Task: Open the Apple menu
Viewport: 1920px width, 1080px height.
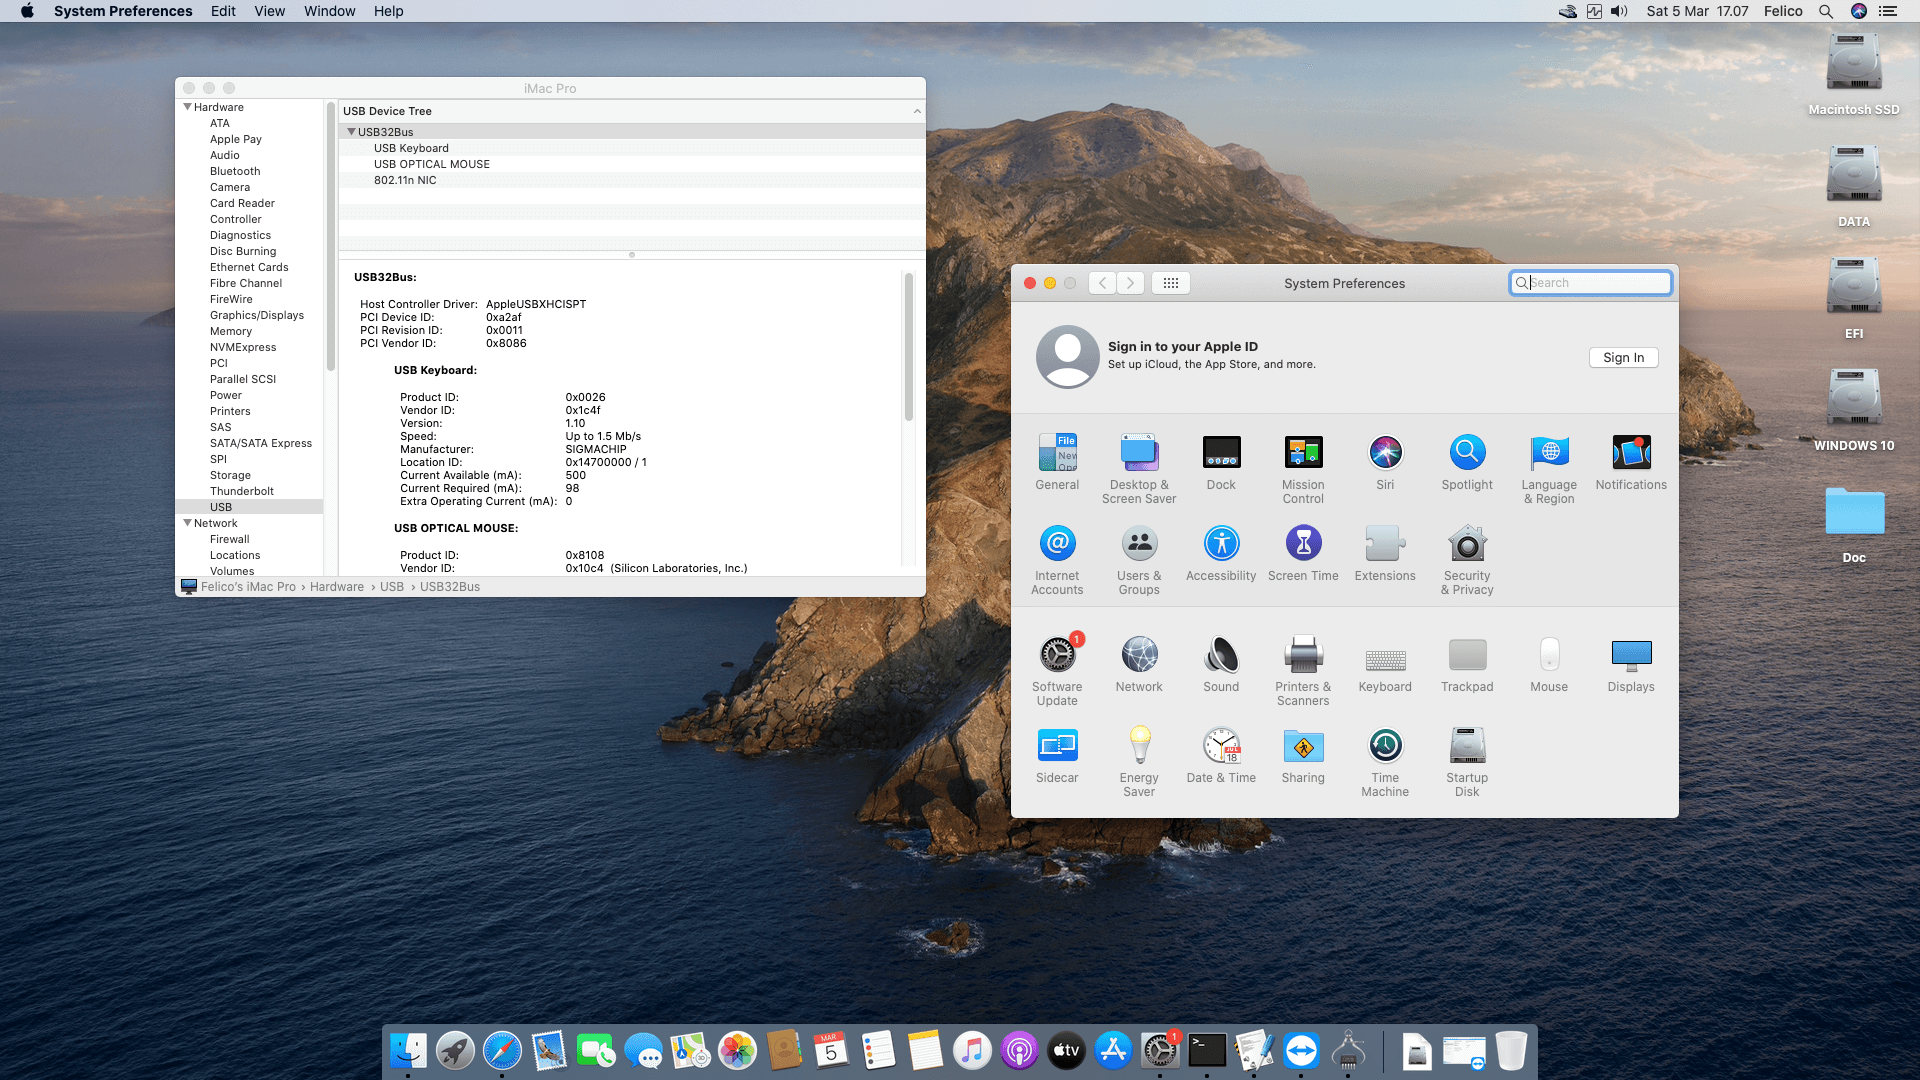Action: 27,11
